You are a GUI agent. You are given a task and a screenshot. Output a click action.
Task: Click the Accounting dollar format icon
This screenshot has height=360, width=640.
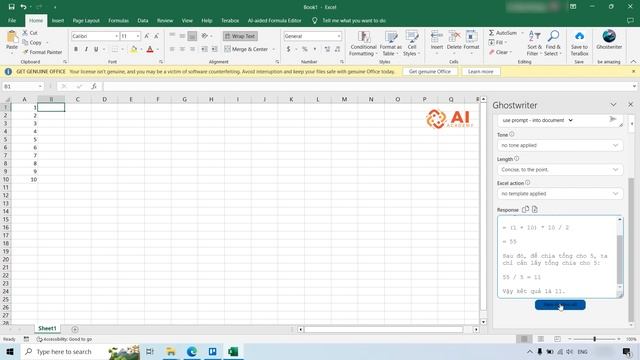(x=289, y=49)
